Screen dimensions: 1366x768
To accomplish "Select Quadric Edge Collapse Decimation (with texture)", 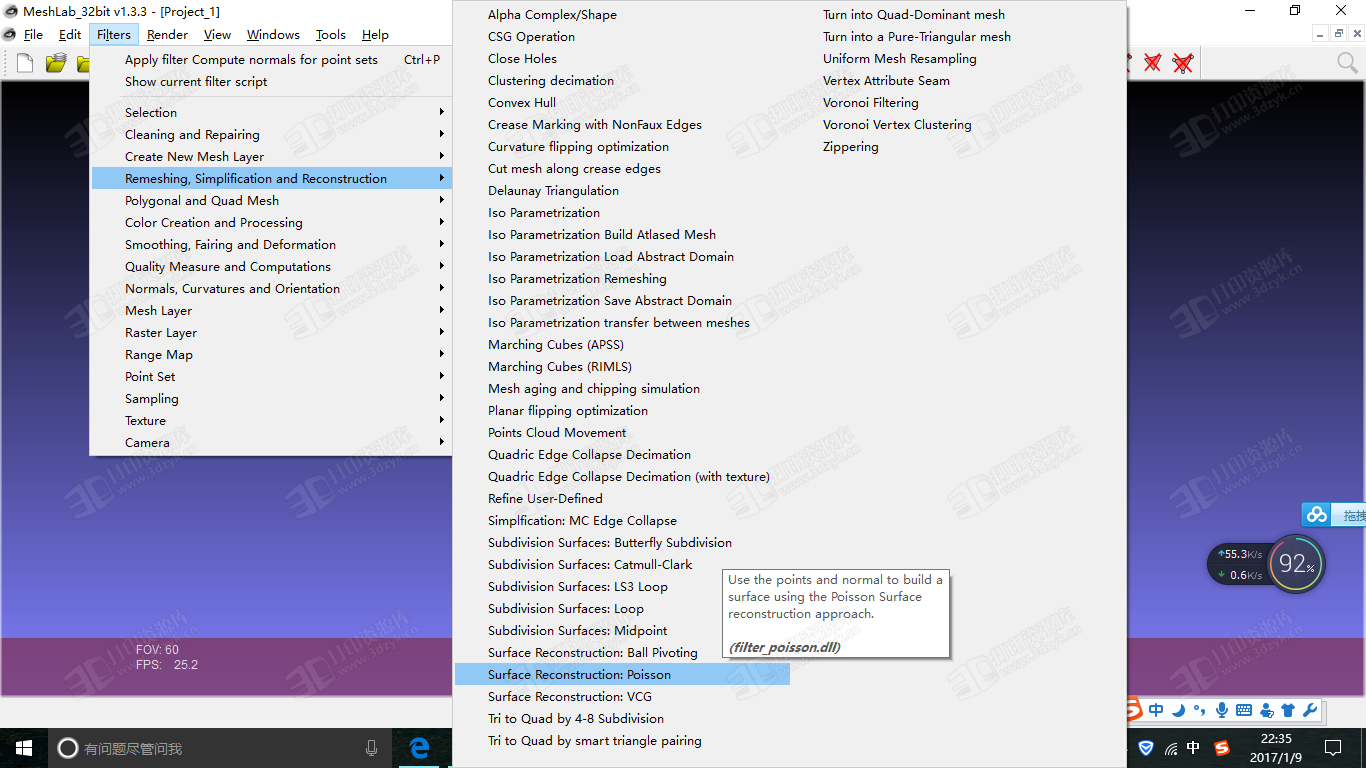I will 622,476.
